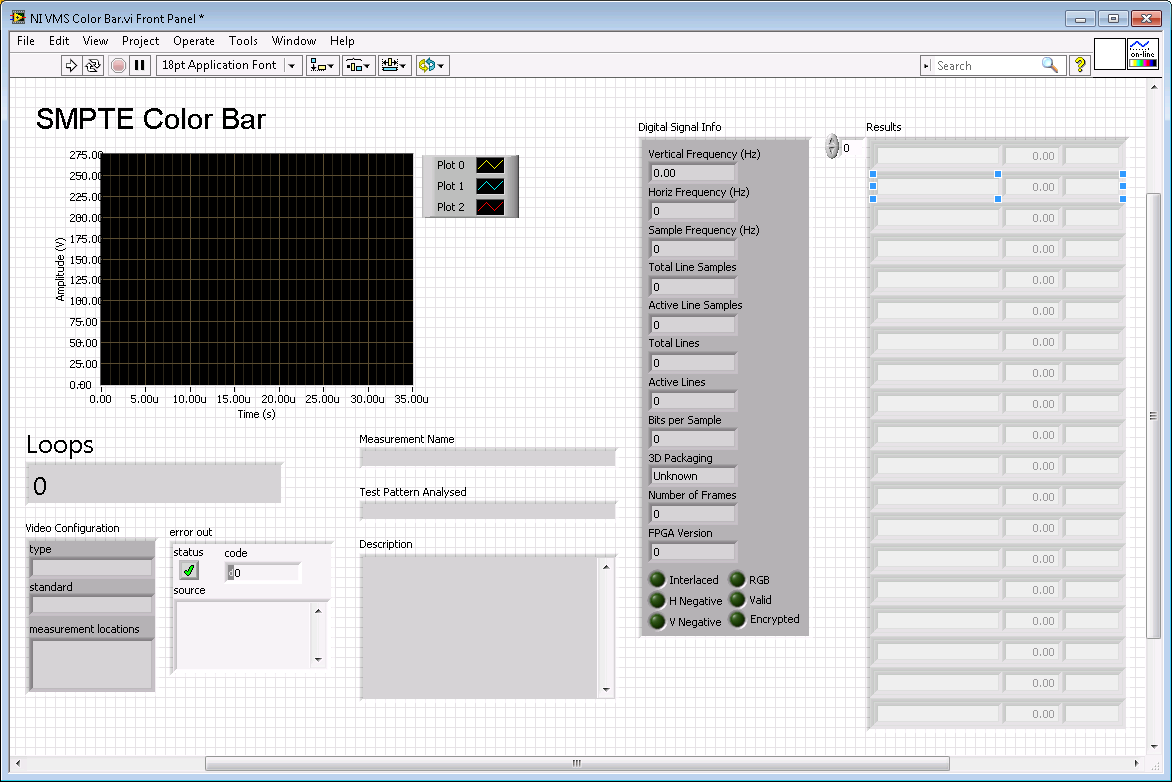Click the error out status checkmark

(x=189, y=571)
